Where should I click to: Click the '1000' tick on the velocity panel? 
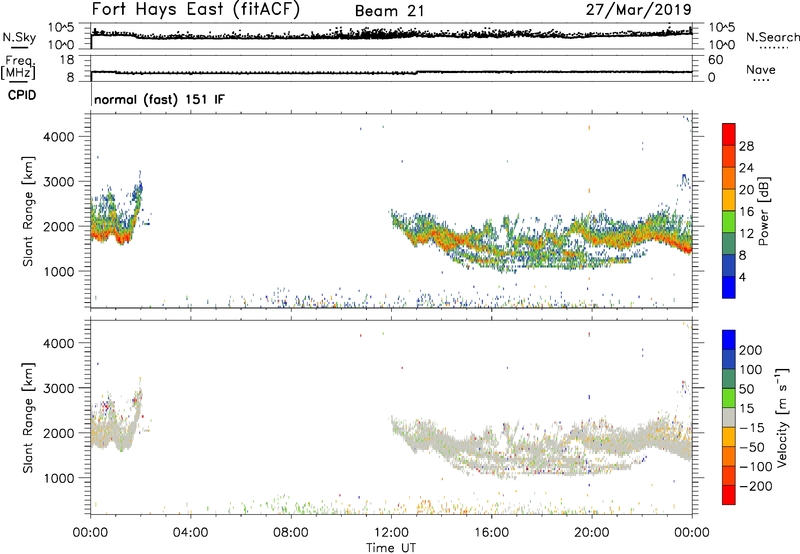pyautogui.click(x=59, y=477)
